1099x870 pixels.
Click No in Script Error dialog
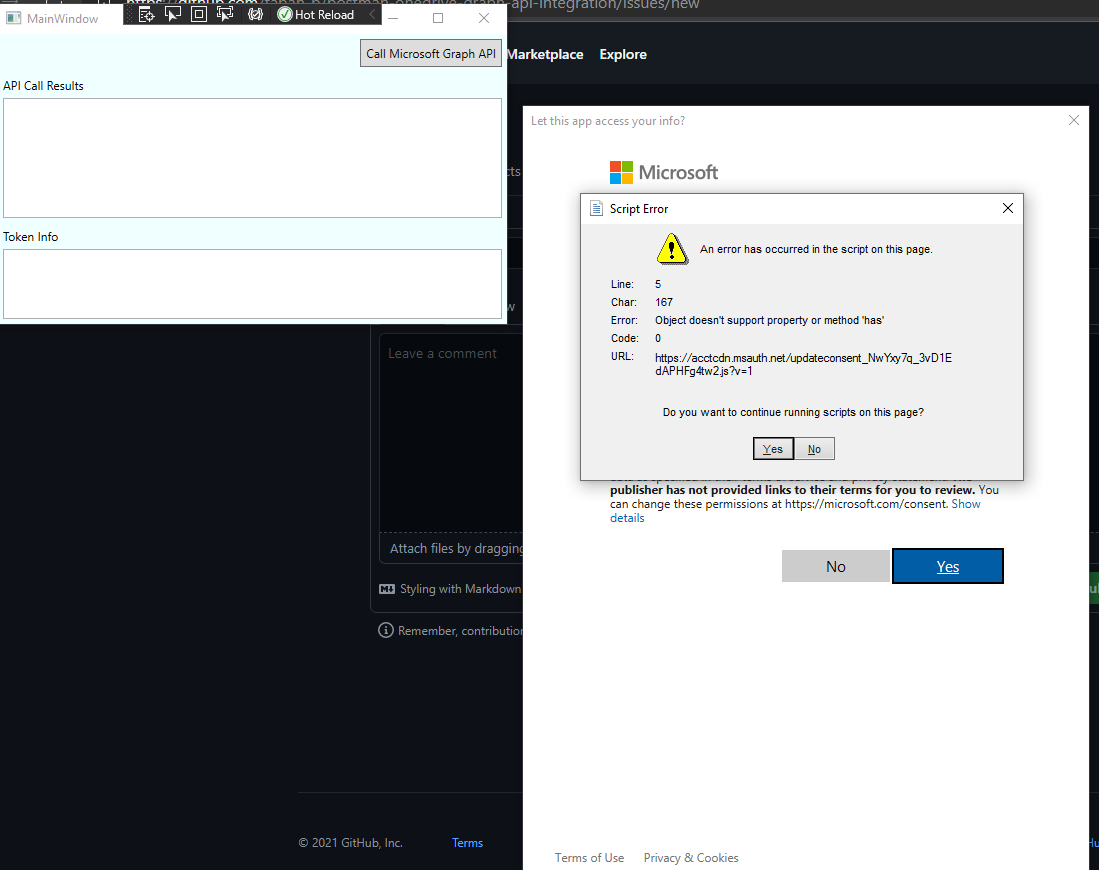click(814, 449)
